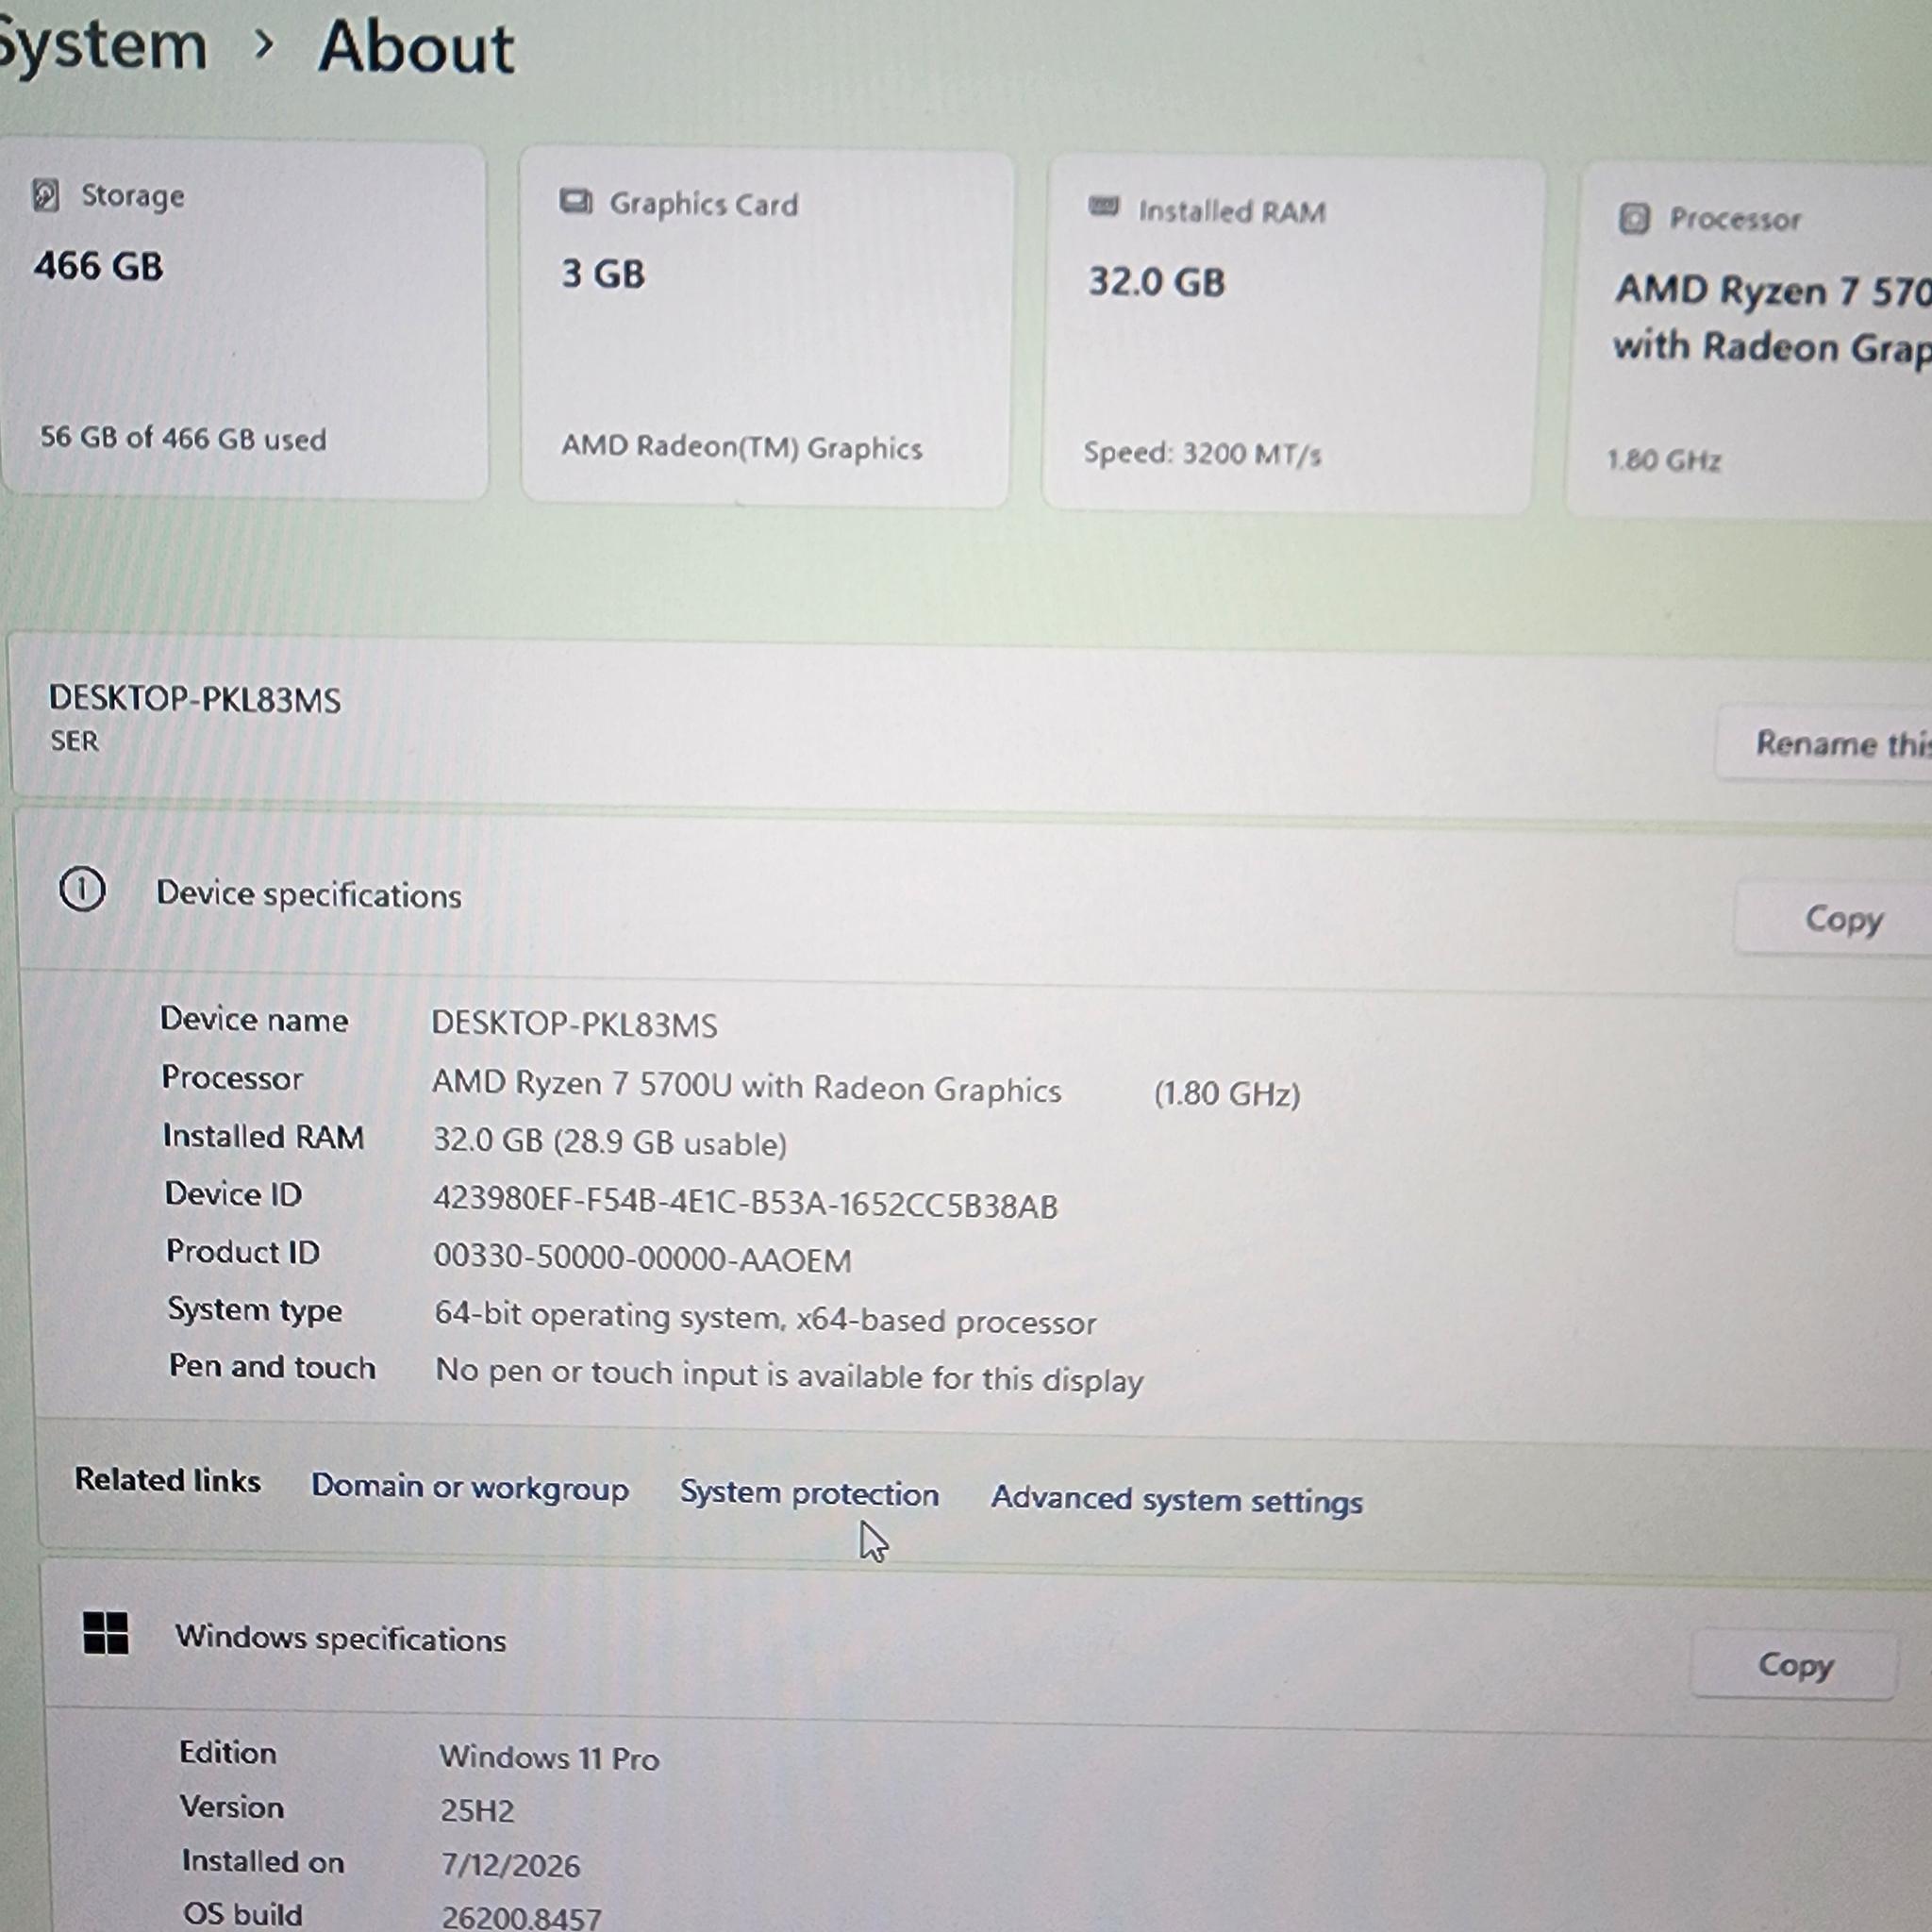Image resolution: width=1932 pixels, height=1932 pixels.
Task: Select Device name value DESKTOP-PKL83MS
Action: pos(575,1024)
